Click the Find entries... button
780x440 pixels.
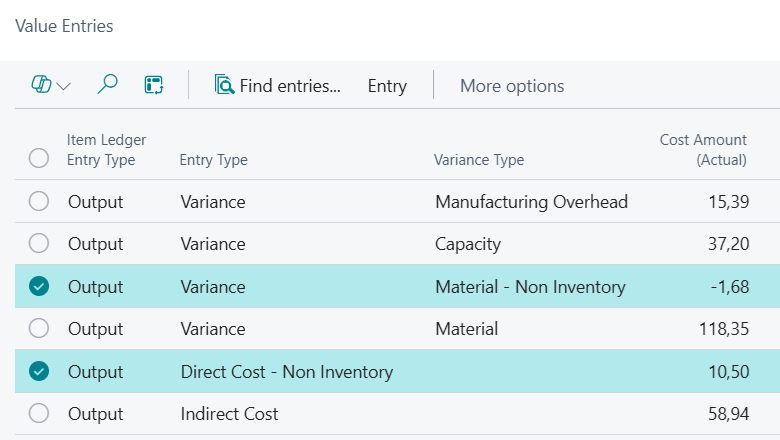tap(278, 86)
